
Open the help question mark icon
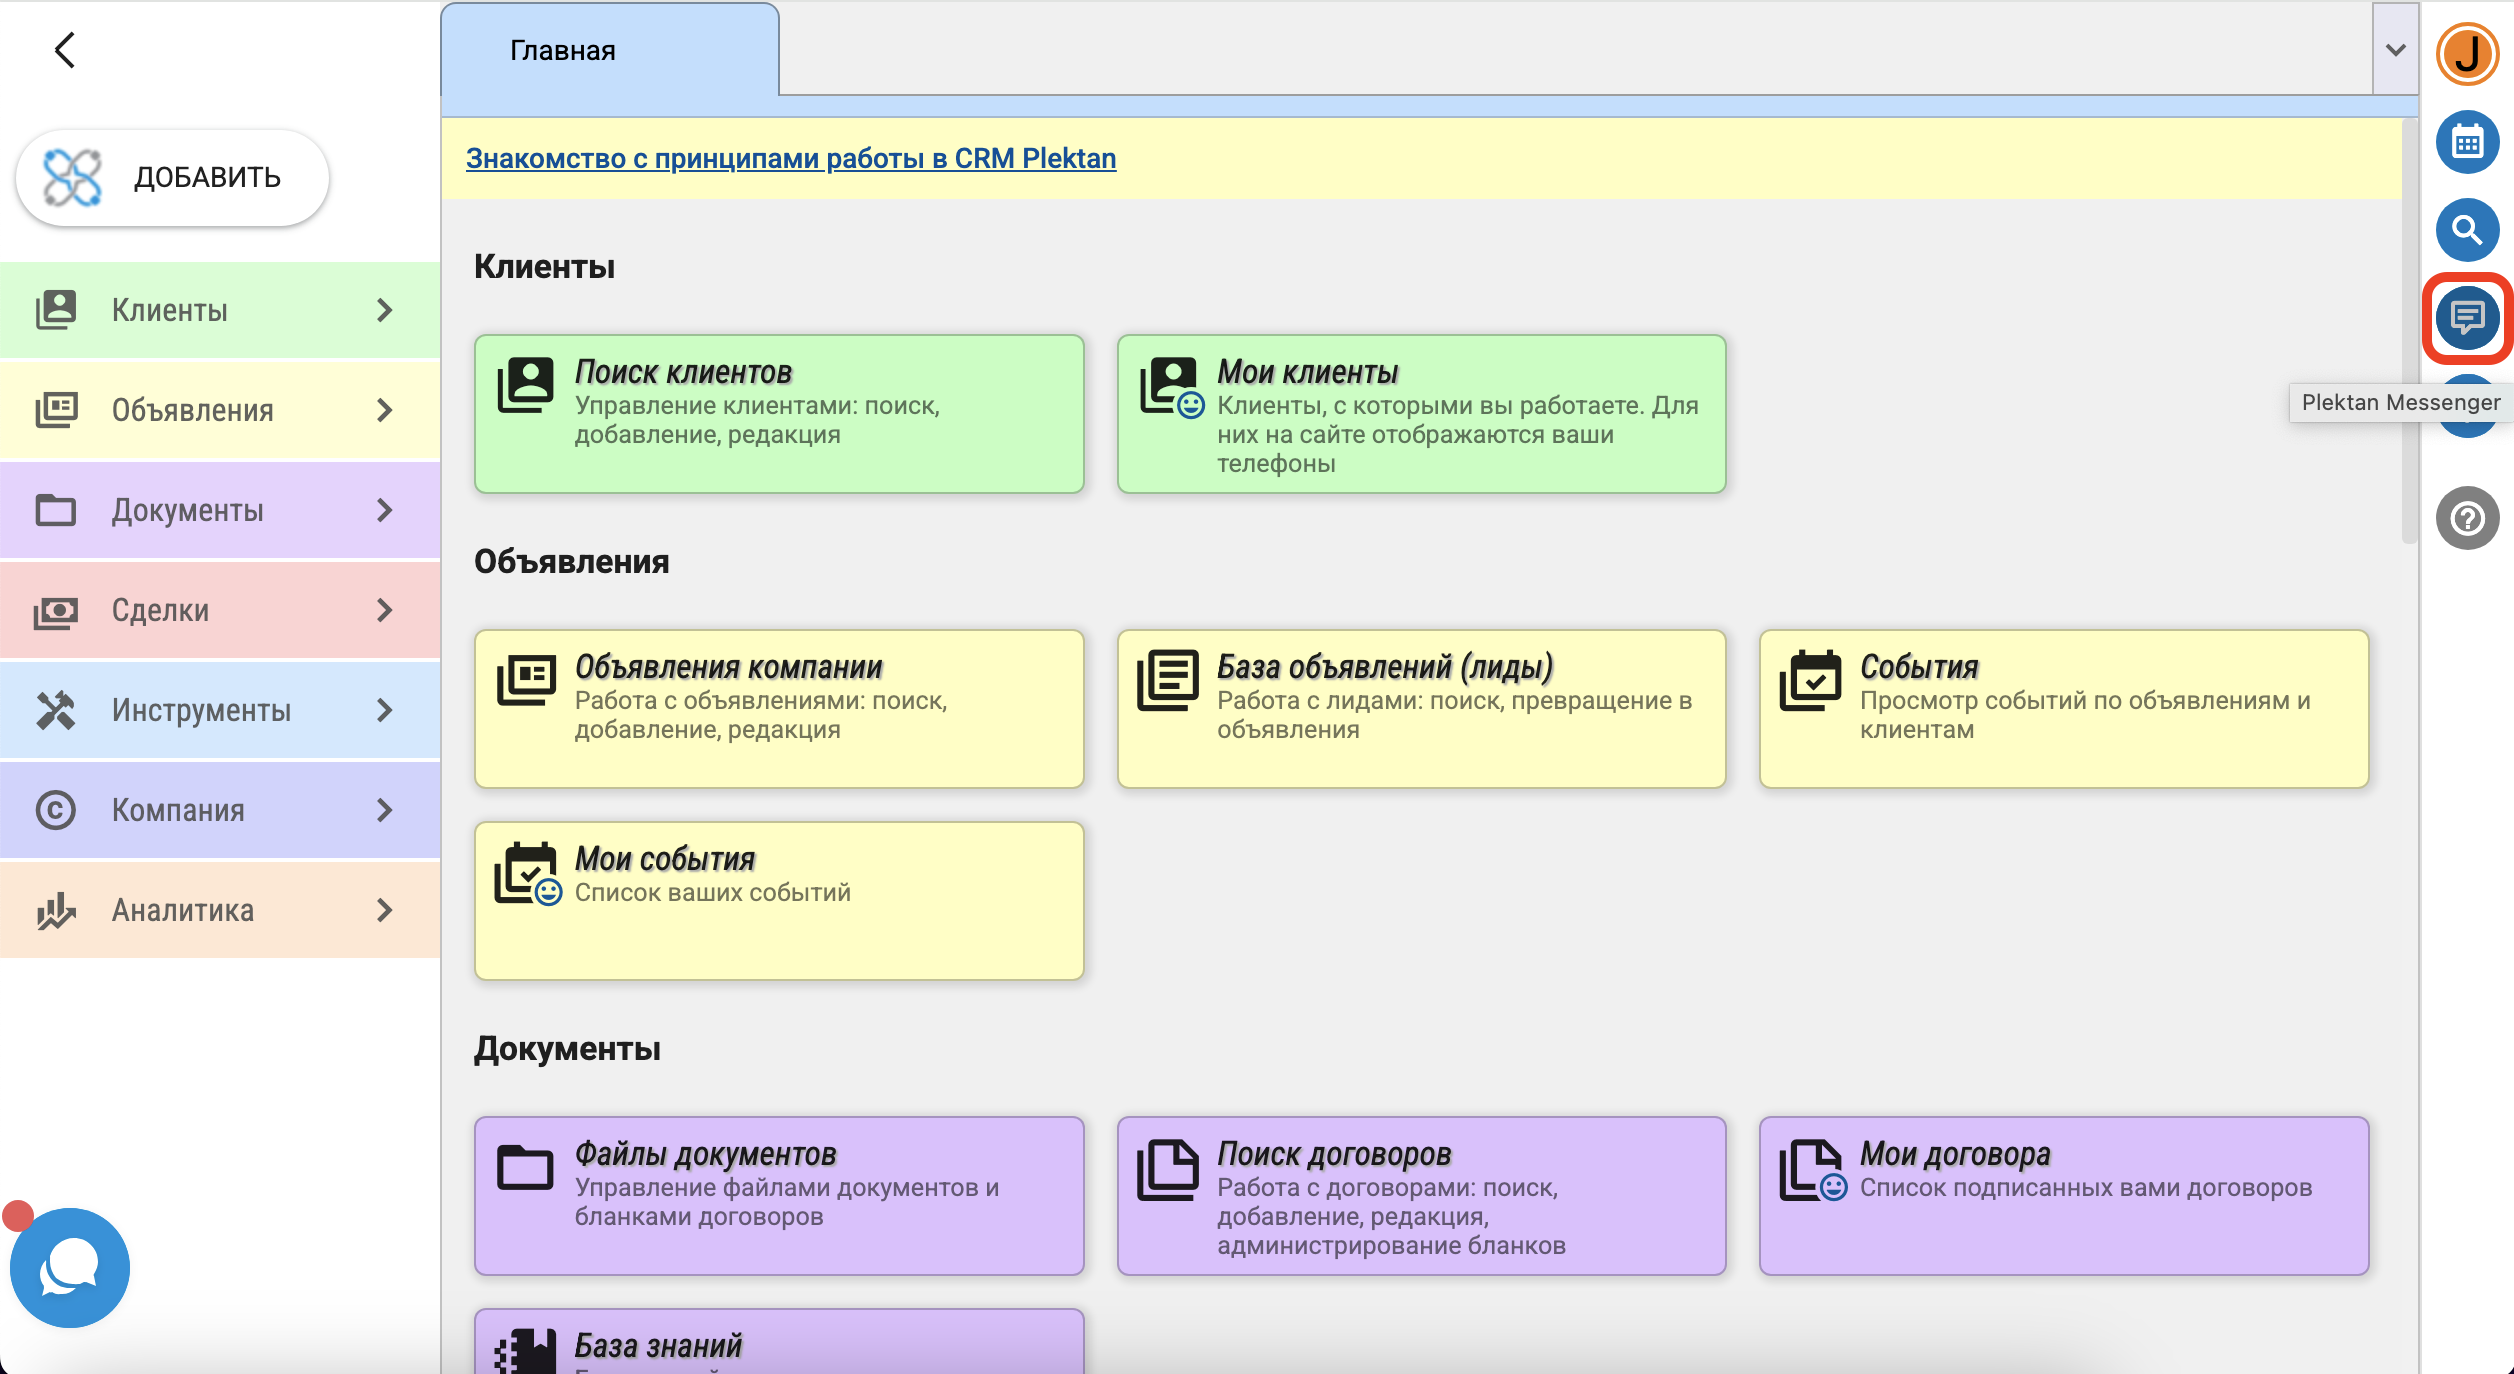pos(2466,518)
